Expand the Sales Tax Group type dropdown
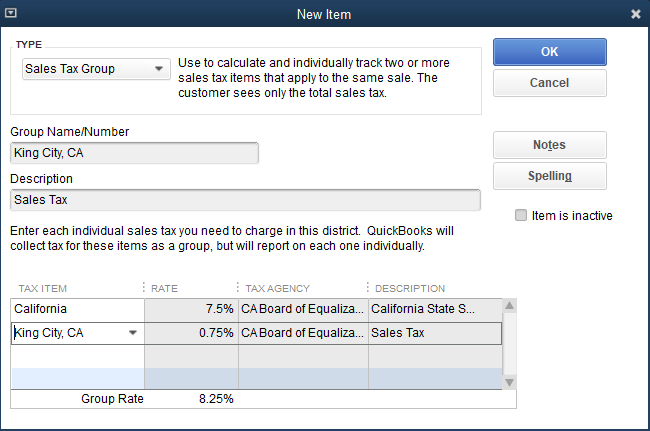Image resolution: width=650 pixels, height=431 pixels. tap(96, 69)
